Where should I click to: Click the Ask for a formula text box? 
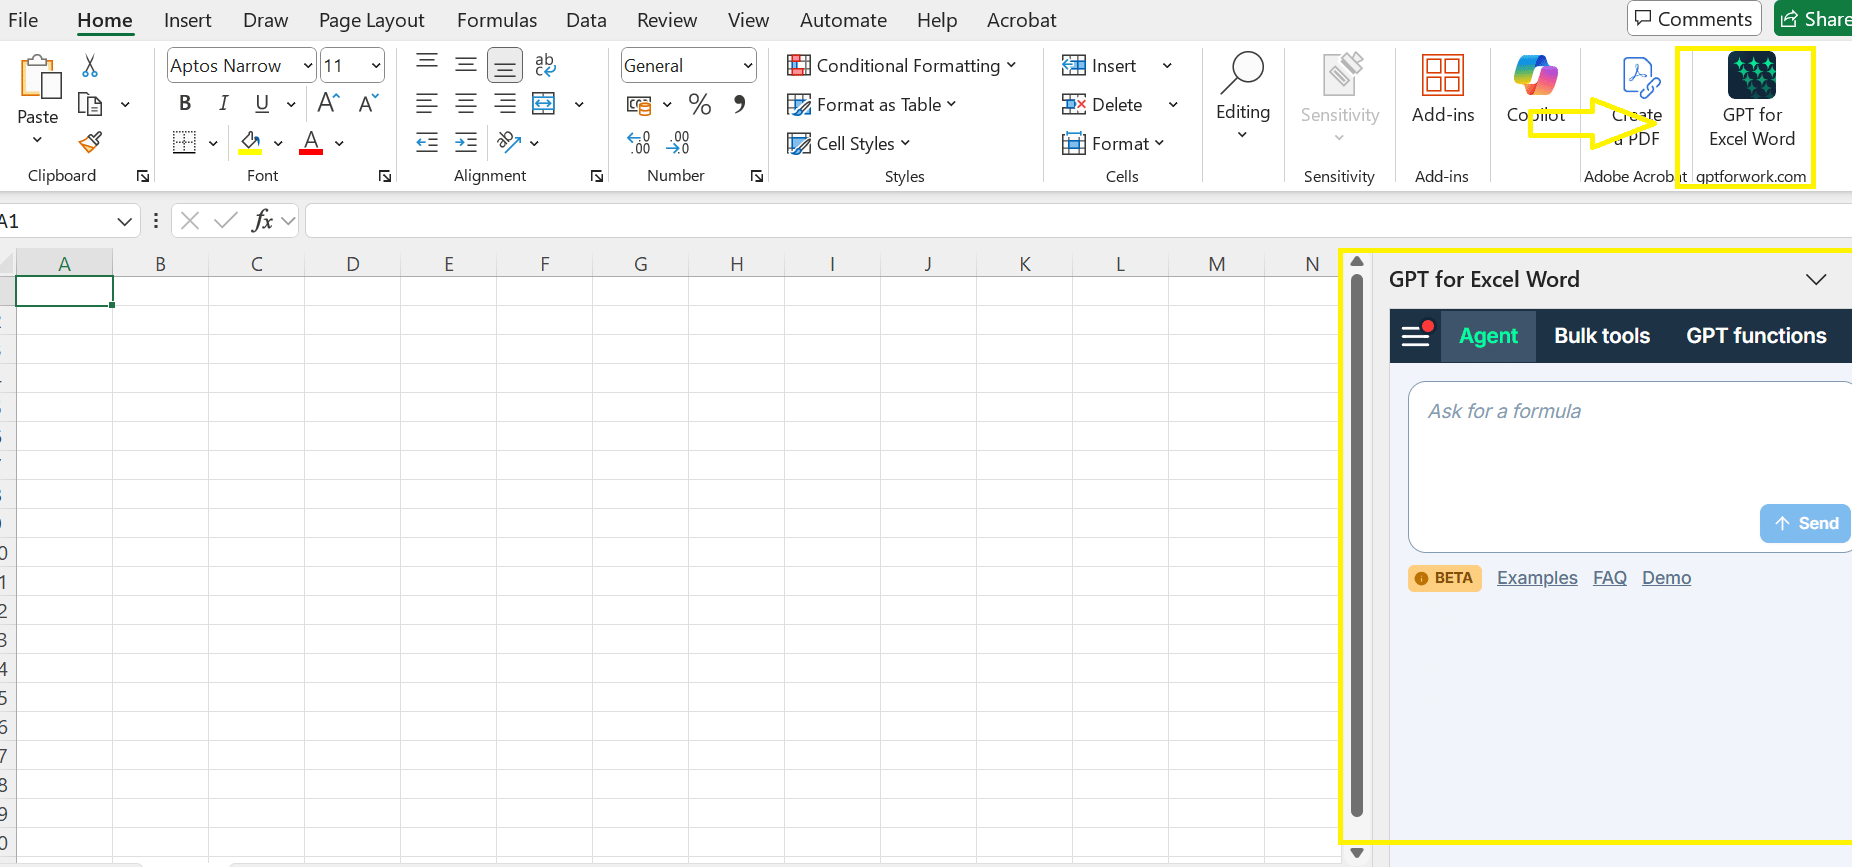(x=1630, y=467)
